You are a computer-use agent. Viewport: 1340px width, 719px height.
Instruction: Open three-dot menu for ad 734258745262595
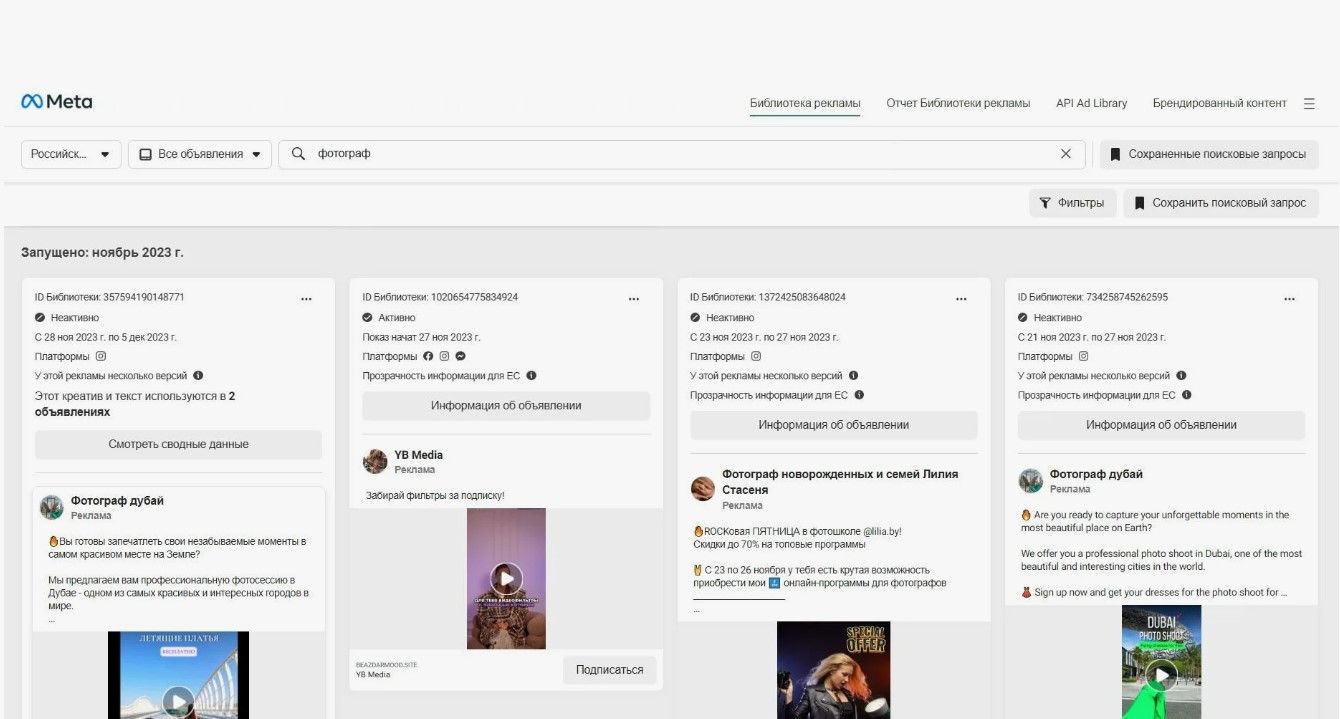[1289, 298]
